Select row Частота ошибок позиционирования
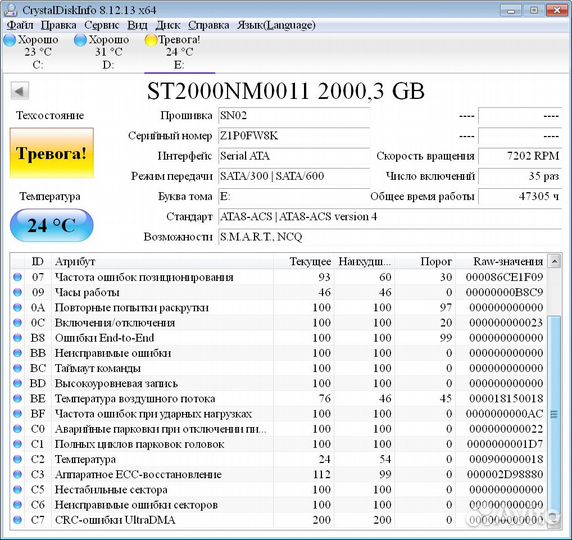 click(279, 277)
